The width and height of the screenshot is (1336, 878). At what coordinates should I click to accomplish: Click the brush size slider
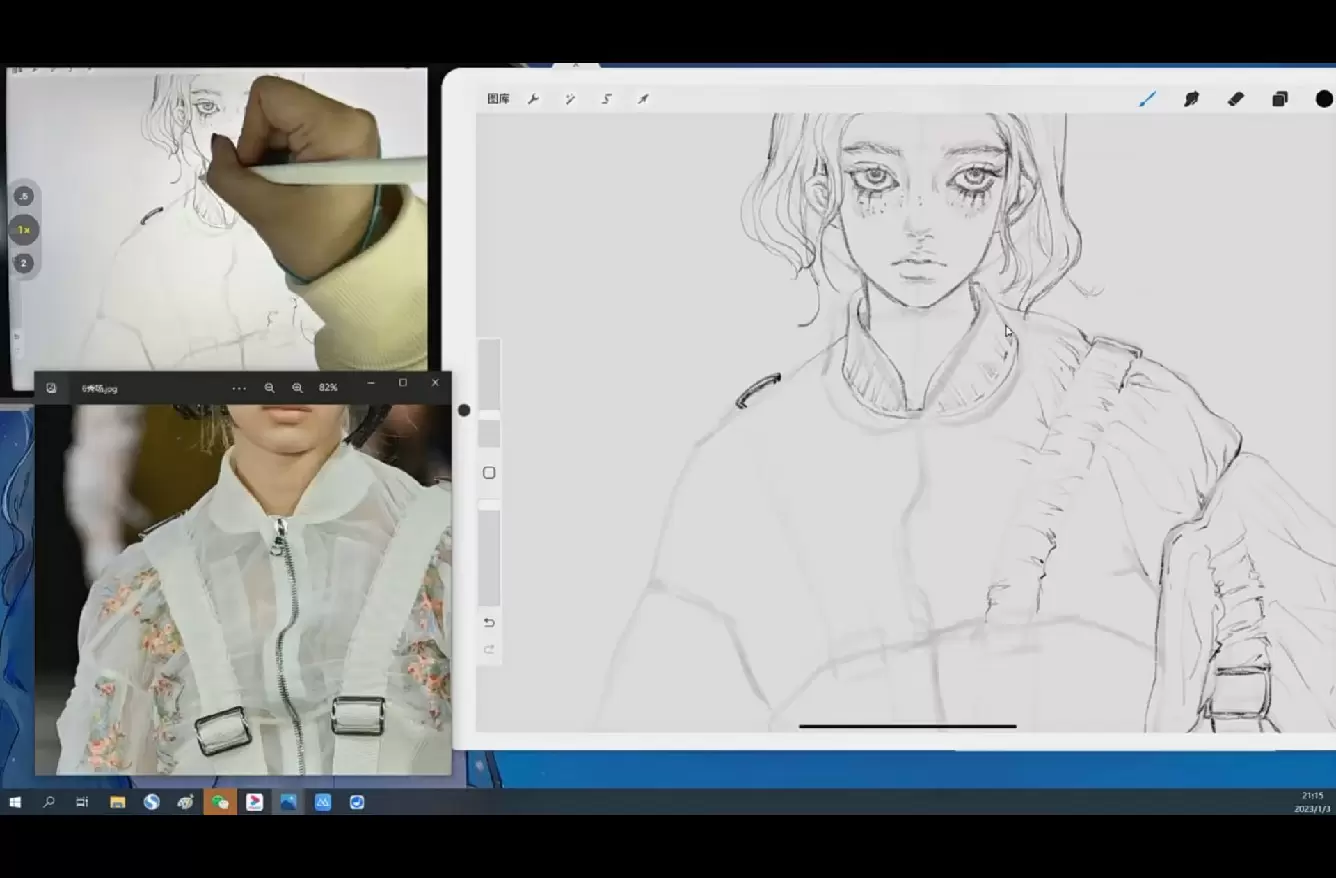pos(489,375)
